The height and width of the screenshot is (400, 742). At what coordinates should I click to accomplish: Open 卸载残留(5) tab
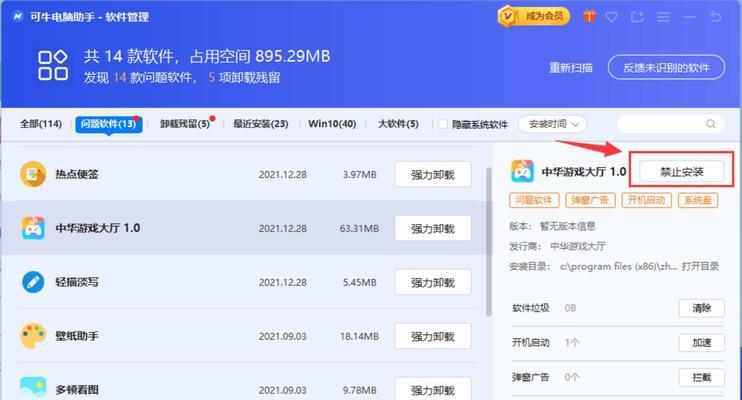(185, 124)
